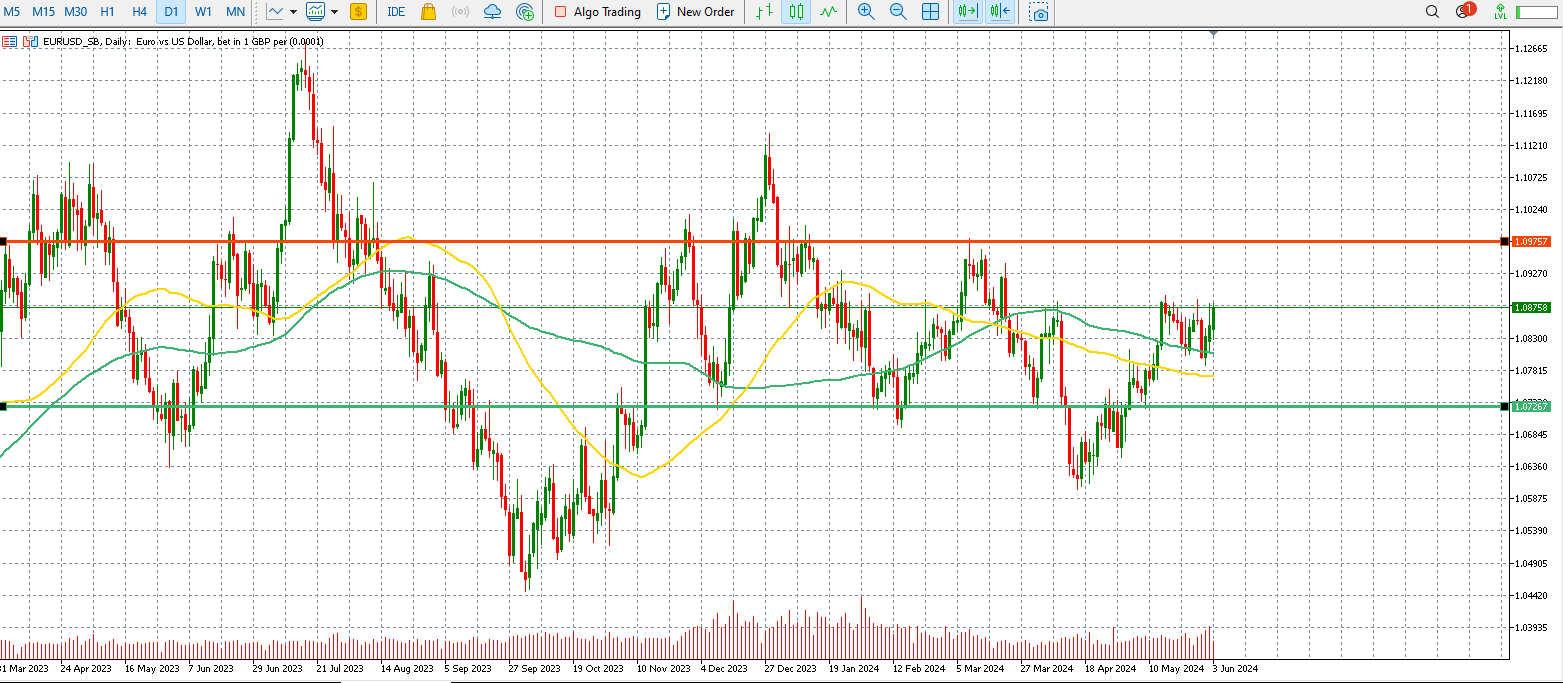The height and width of the screenshot is (683, 1563).
Task: Open the Market shopping bag icon
Action: pyautogui.click(x=428, y=12)
